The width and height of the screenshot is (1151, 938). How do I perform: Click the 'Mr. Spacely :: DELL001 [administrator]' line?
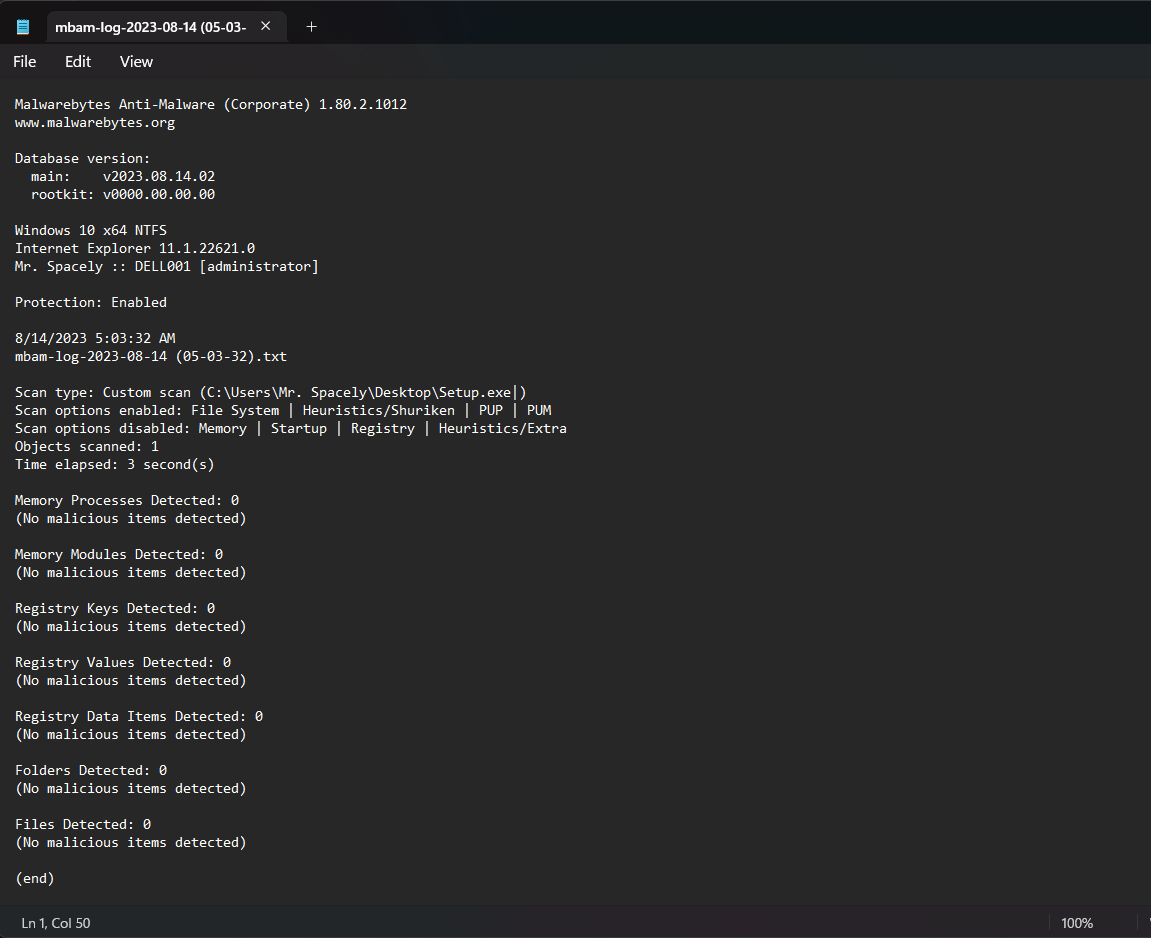coord(167,266)
